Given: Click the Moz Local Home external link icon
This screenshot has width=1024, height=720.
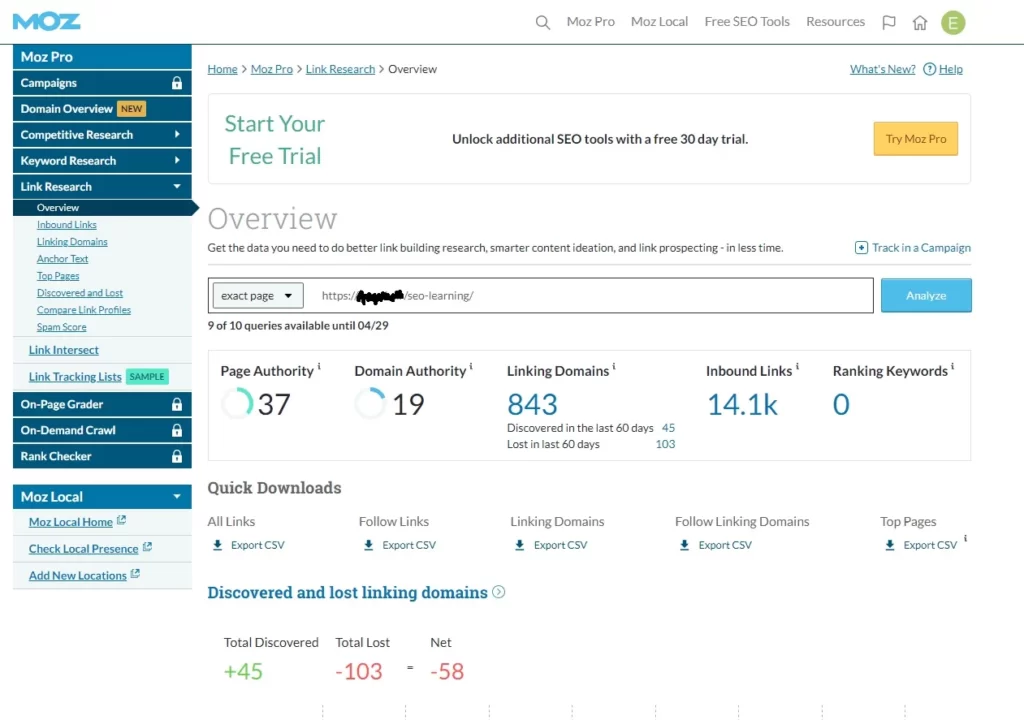Looking at the screenshot, I should click(121, 521).
